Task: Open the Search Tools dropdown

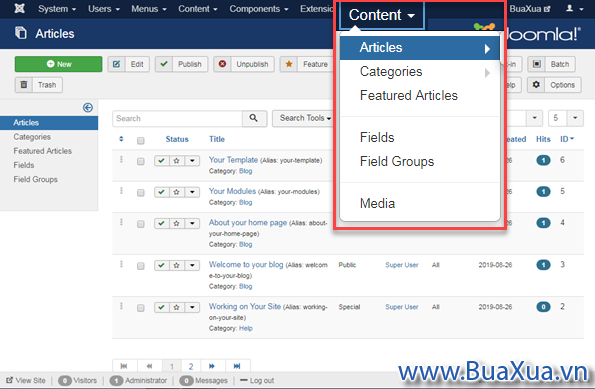Action: 303,118
